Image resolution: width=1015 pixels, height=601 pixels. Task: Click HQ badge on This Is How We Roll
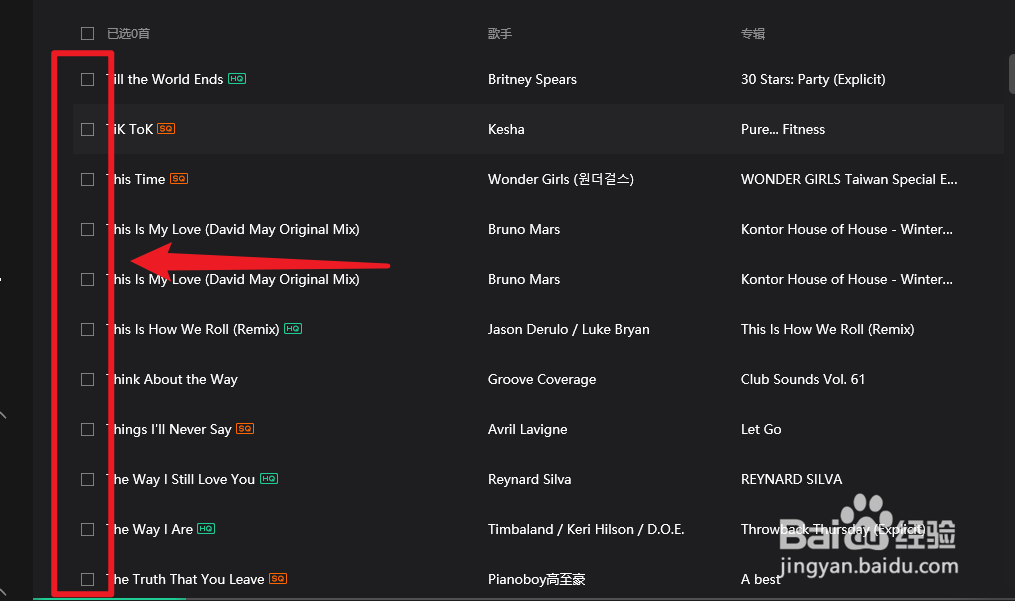[293, 329]
